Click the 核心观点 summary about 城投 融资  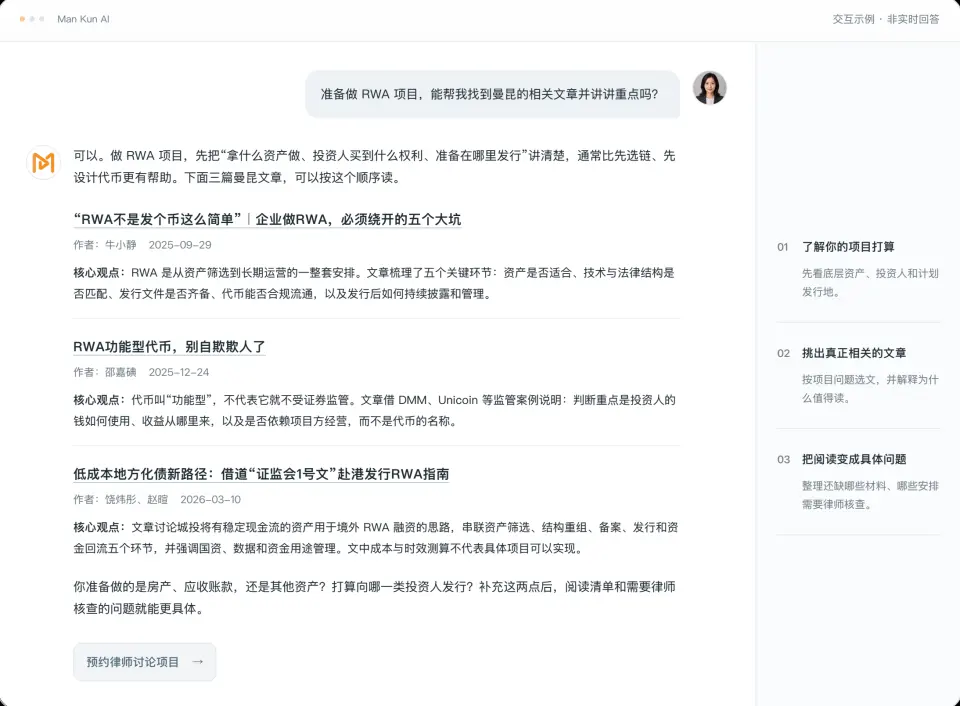click(x=376, y=538)
